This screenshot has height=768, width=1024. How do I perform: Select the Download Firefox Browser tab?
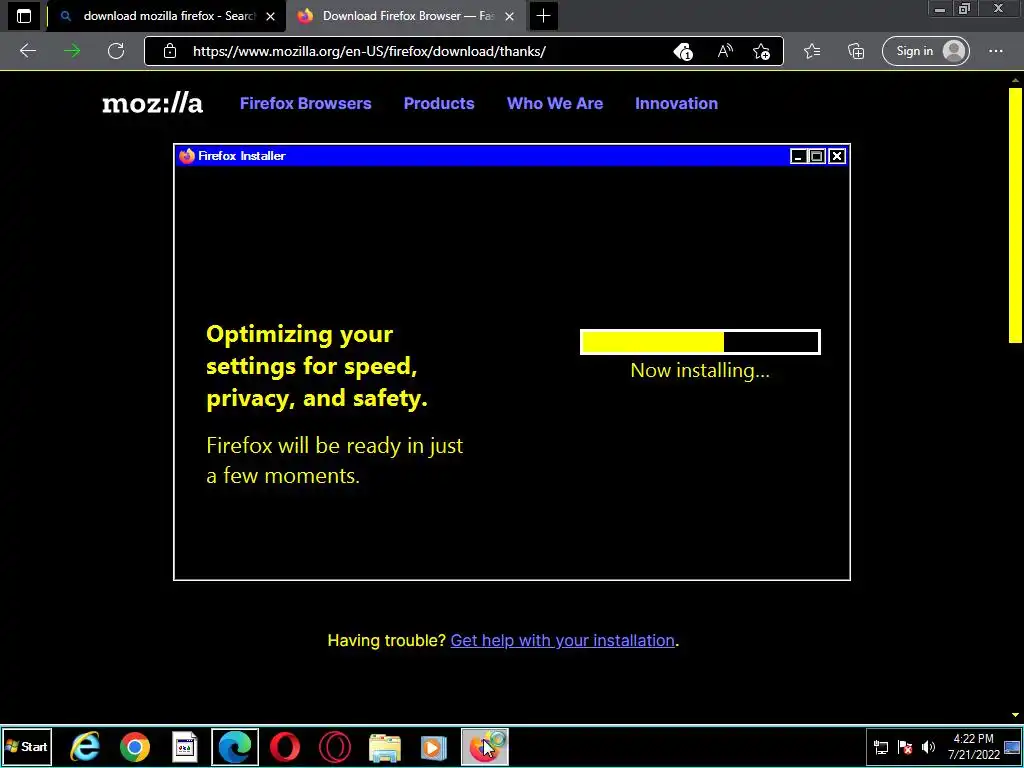click(x=405, y=16)
